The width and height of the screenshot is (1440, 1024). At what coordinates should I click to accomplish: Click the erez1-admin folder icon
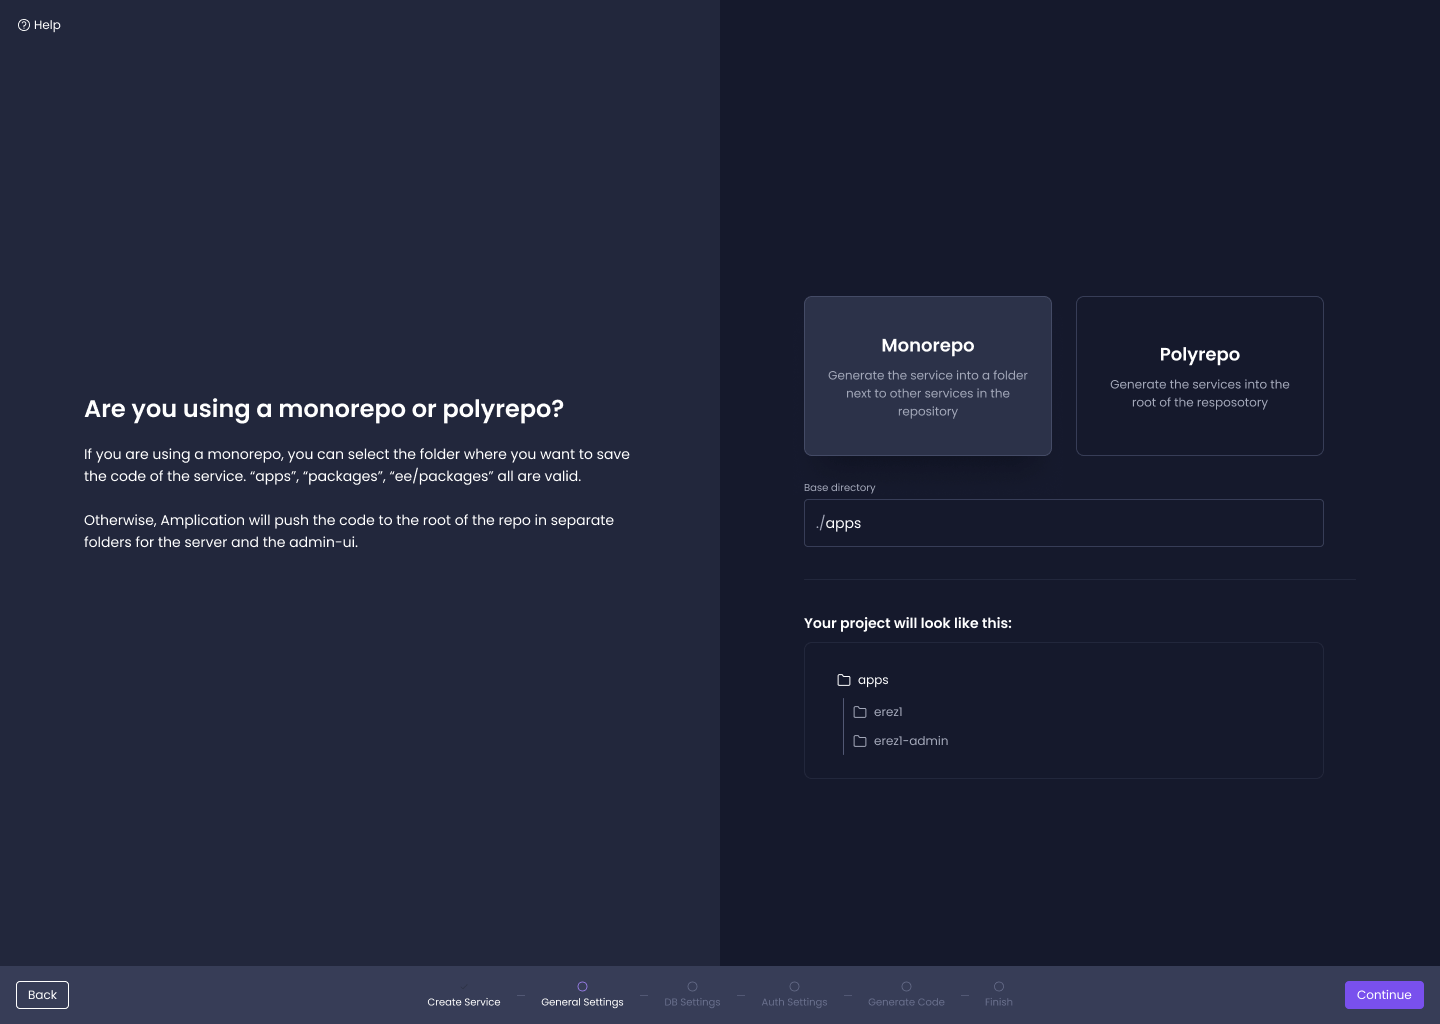[x=860, y=741]
